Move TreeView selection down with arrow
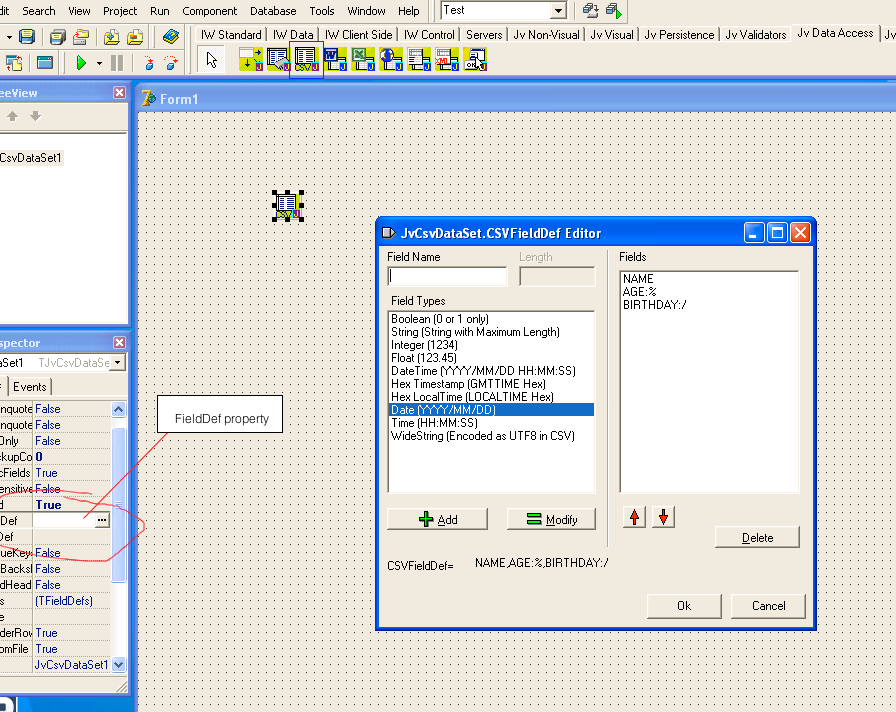Image resolution: width=896 pixels, height=712 pixels. click(35, 117)
